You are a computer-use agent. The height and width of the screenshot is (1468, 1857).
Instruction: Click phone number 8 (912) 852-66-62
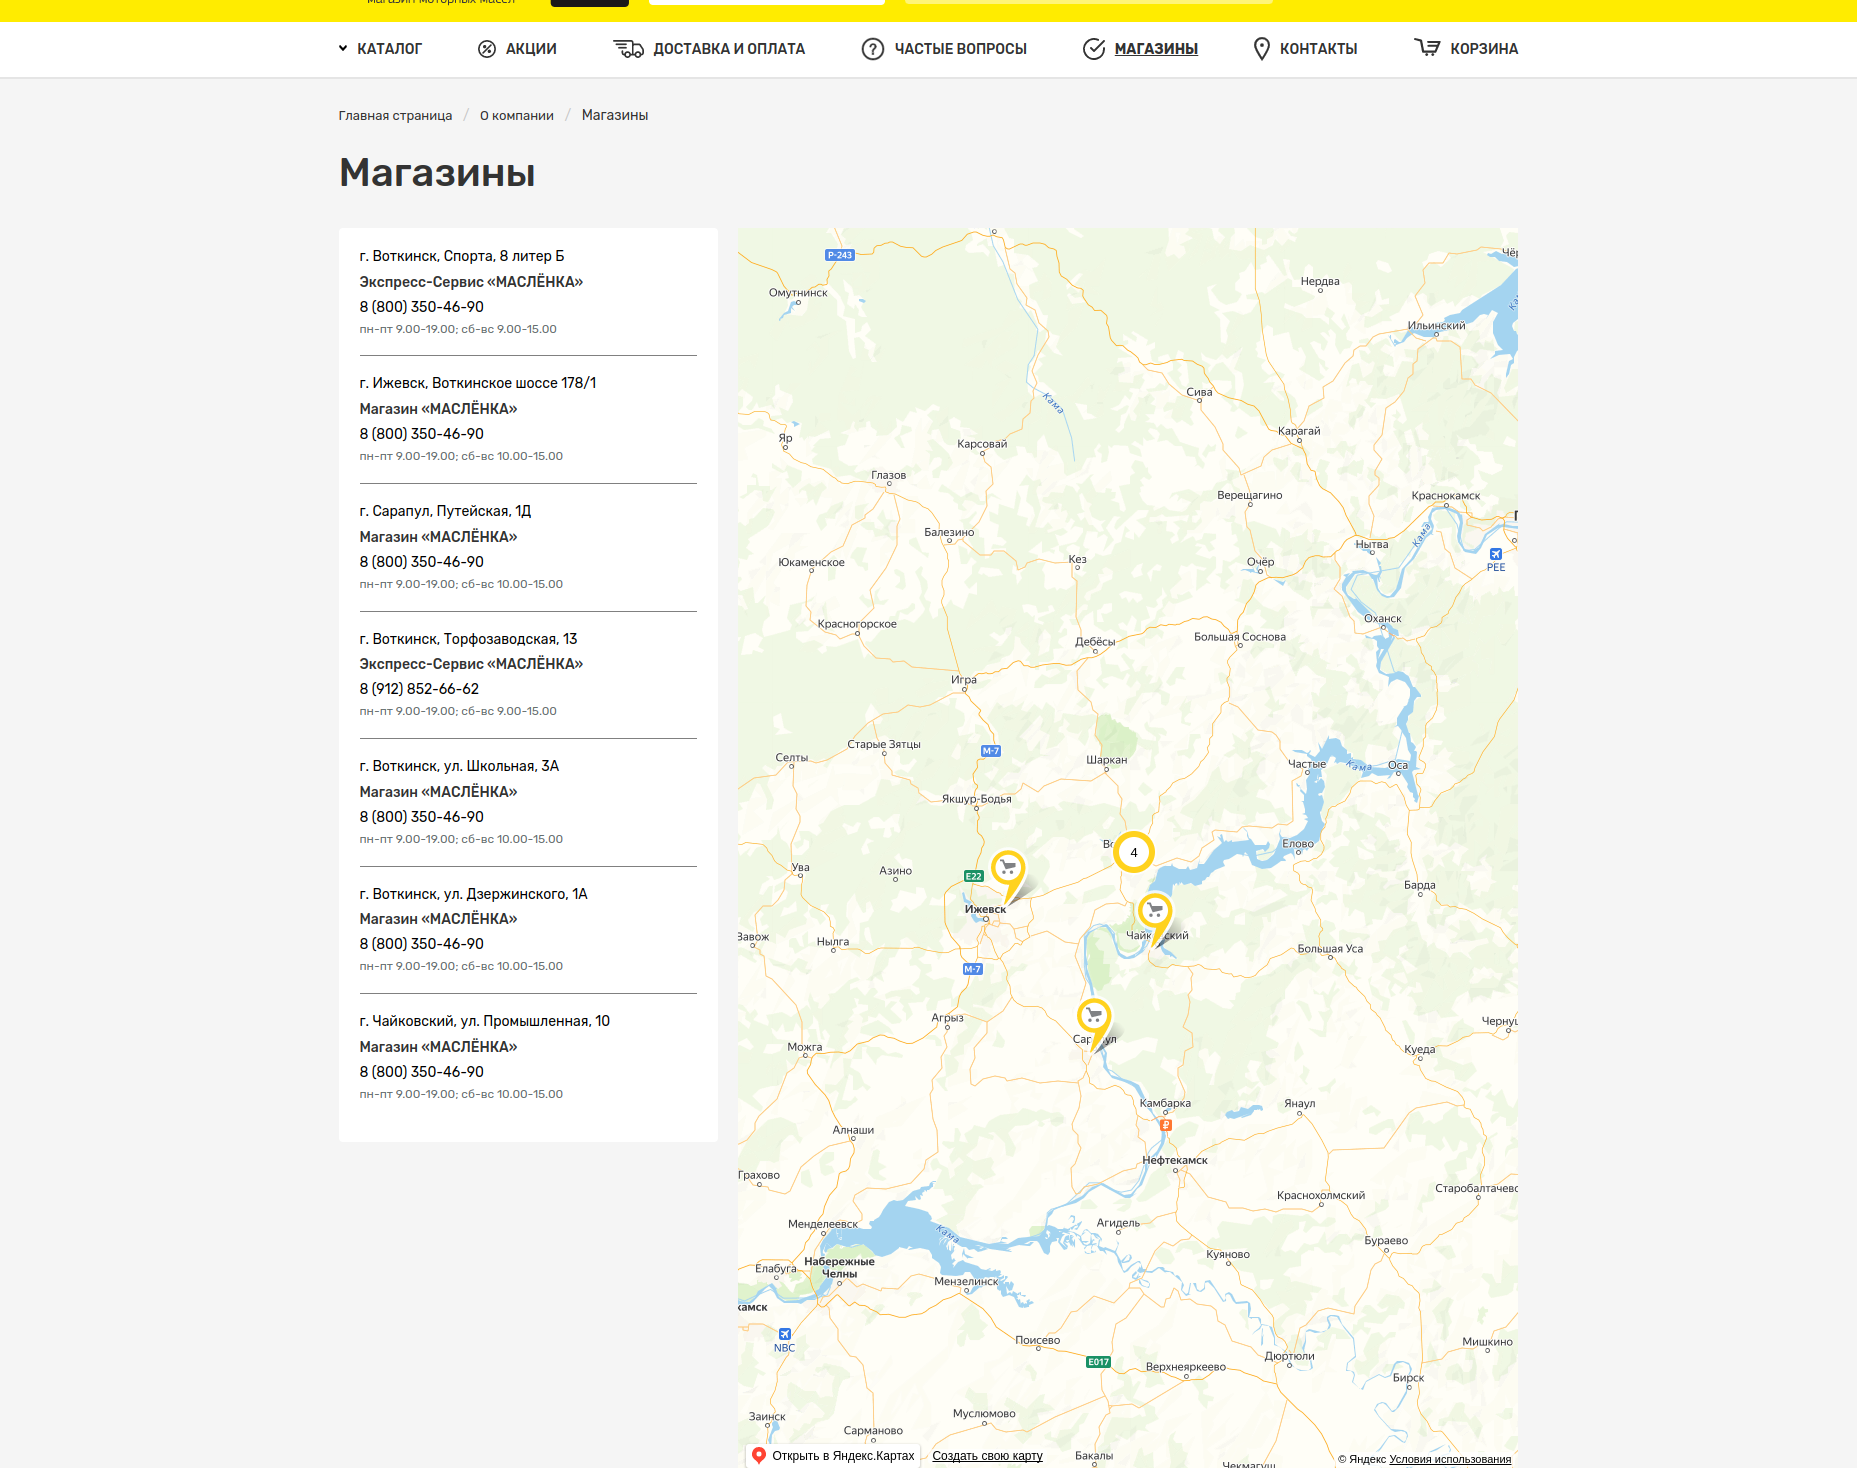[x=419, y=689]
